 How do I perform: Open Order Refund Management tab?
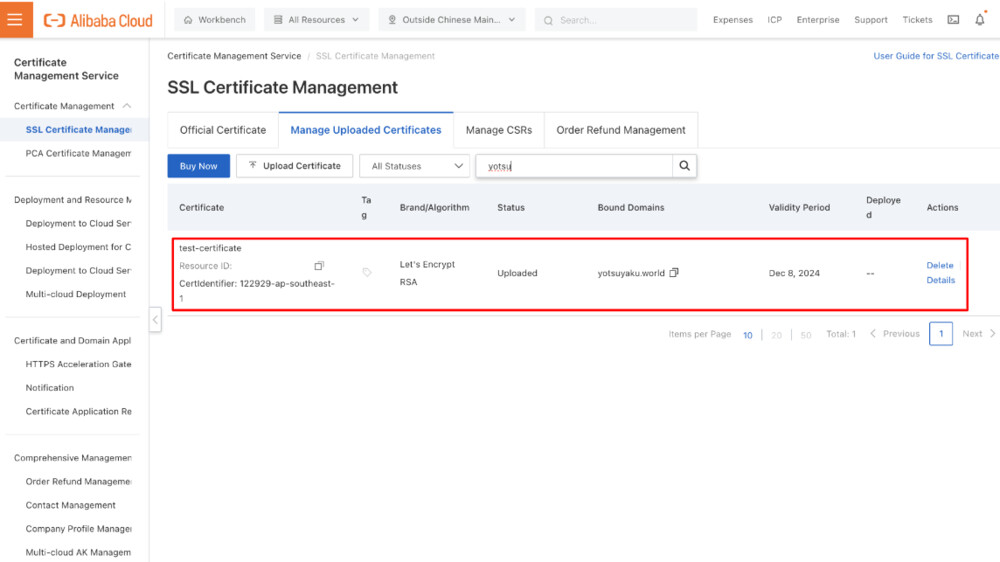[621, 130]
